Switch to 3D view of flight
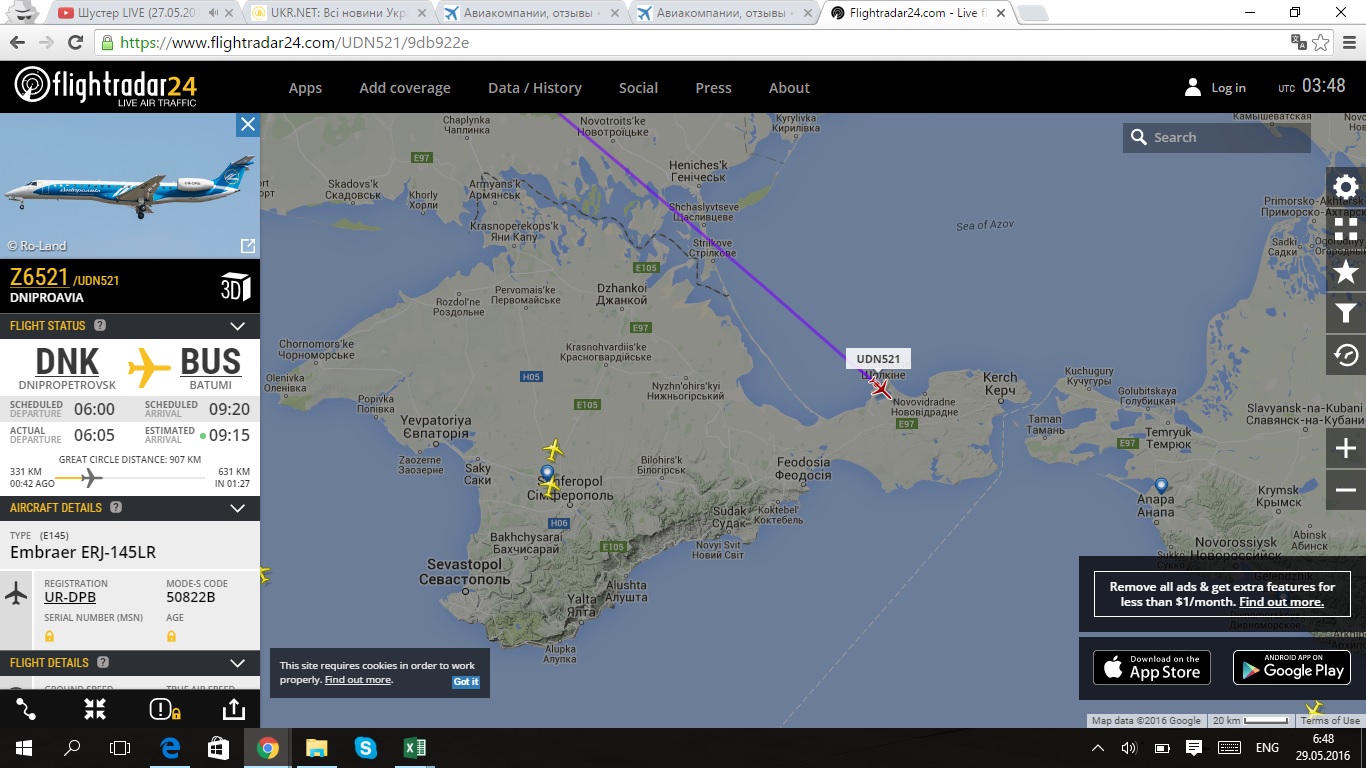 pyautogui.click(x=235, y=287)
